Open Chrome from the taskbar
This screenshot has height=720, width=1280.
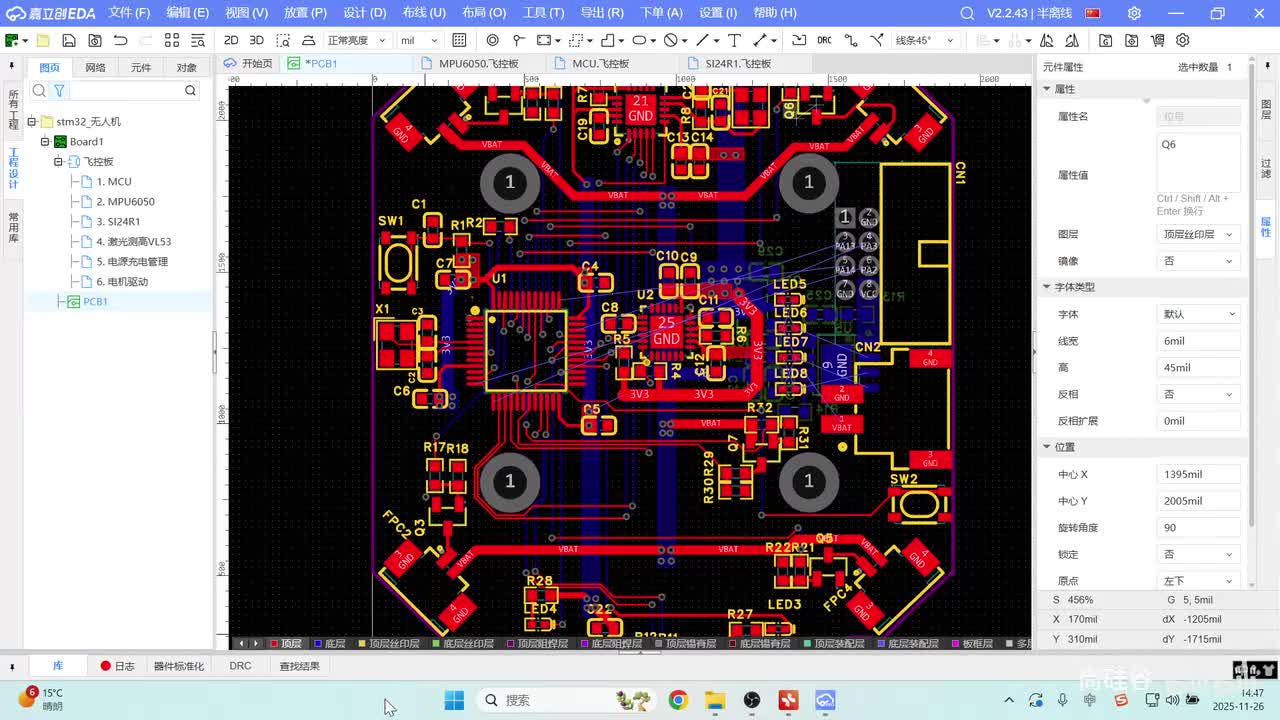(678, 700)
